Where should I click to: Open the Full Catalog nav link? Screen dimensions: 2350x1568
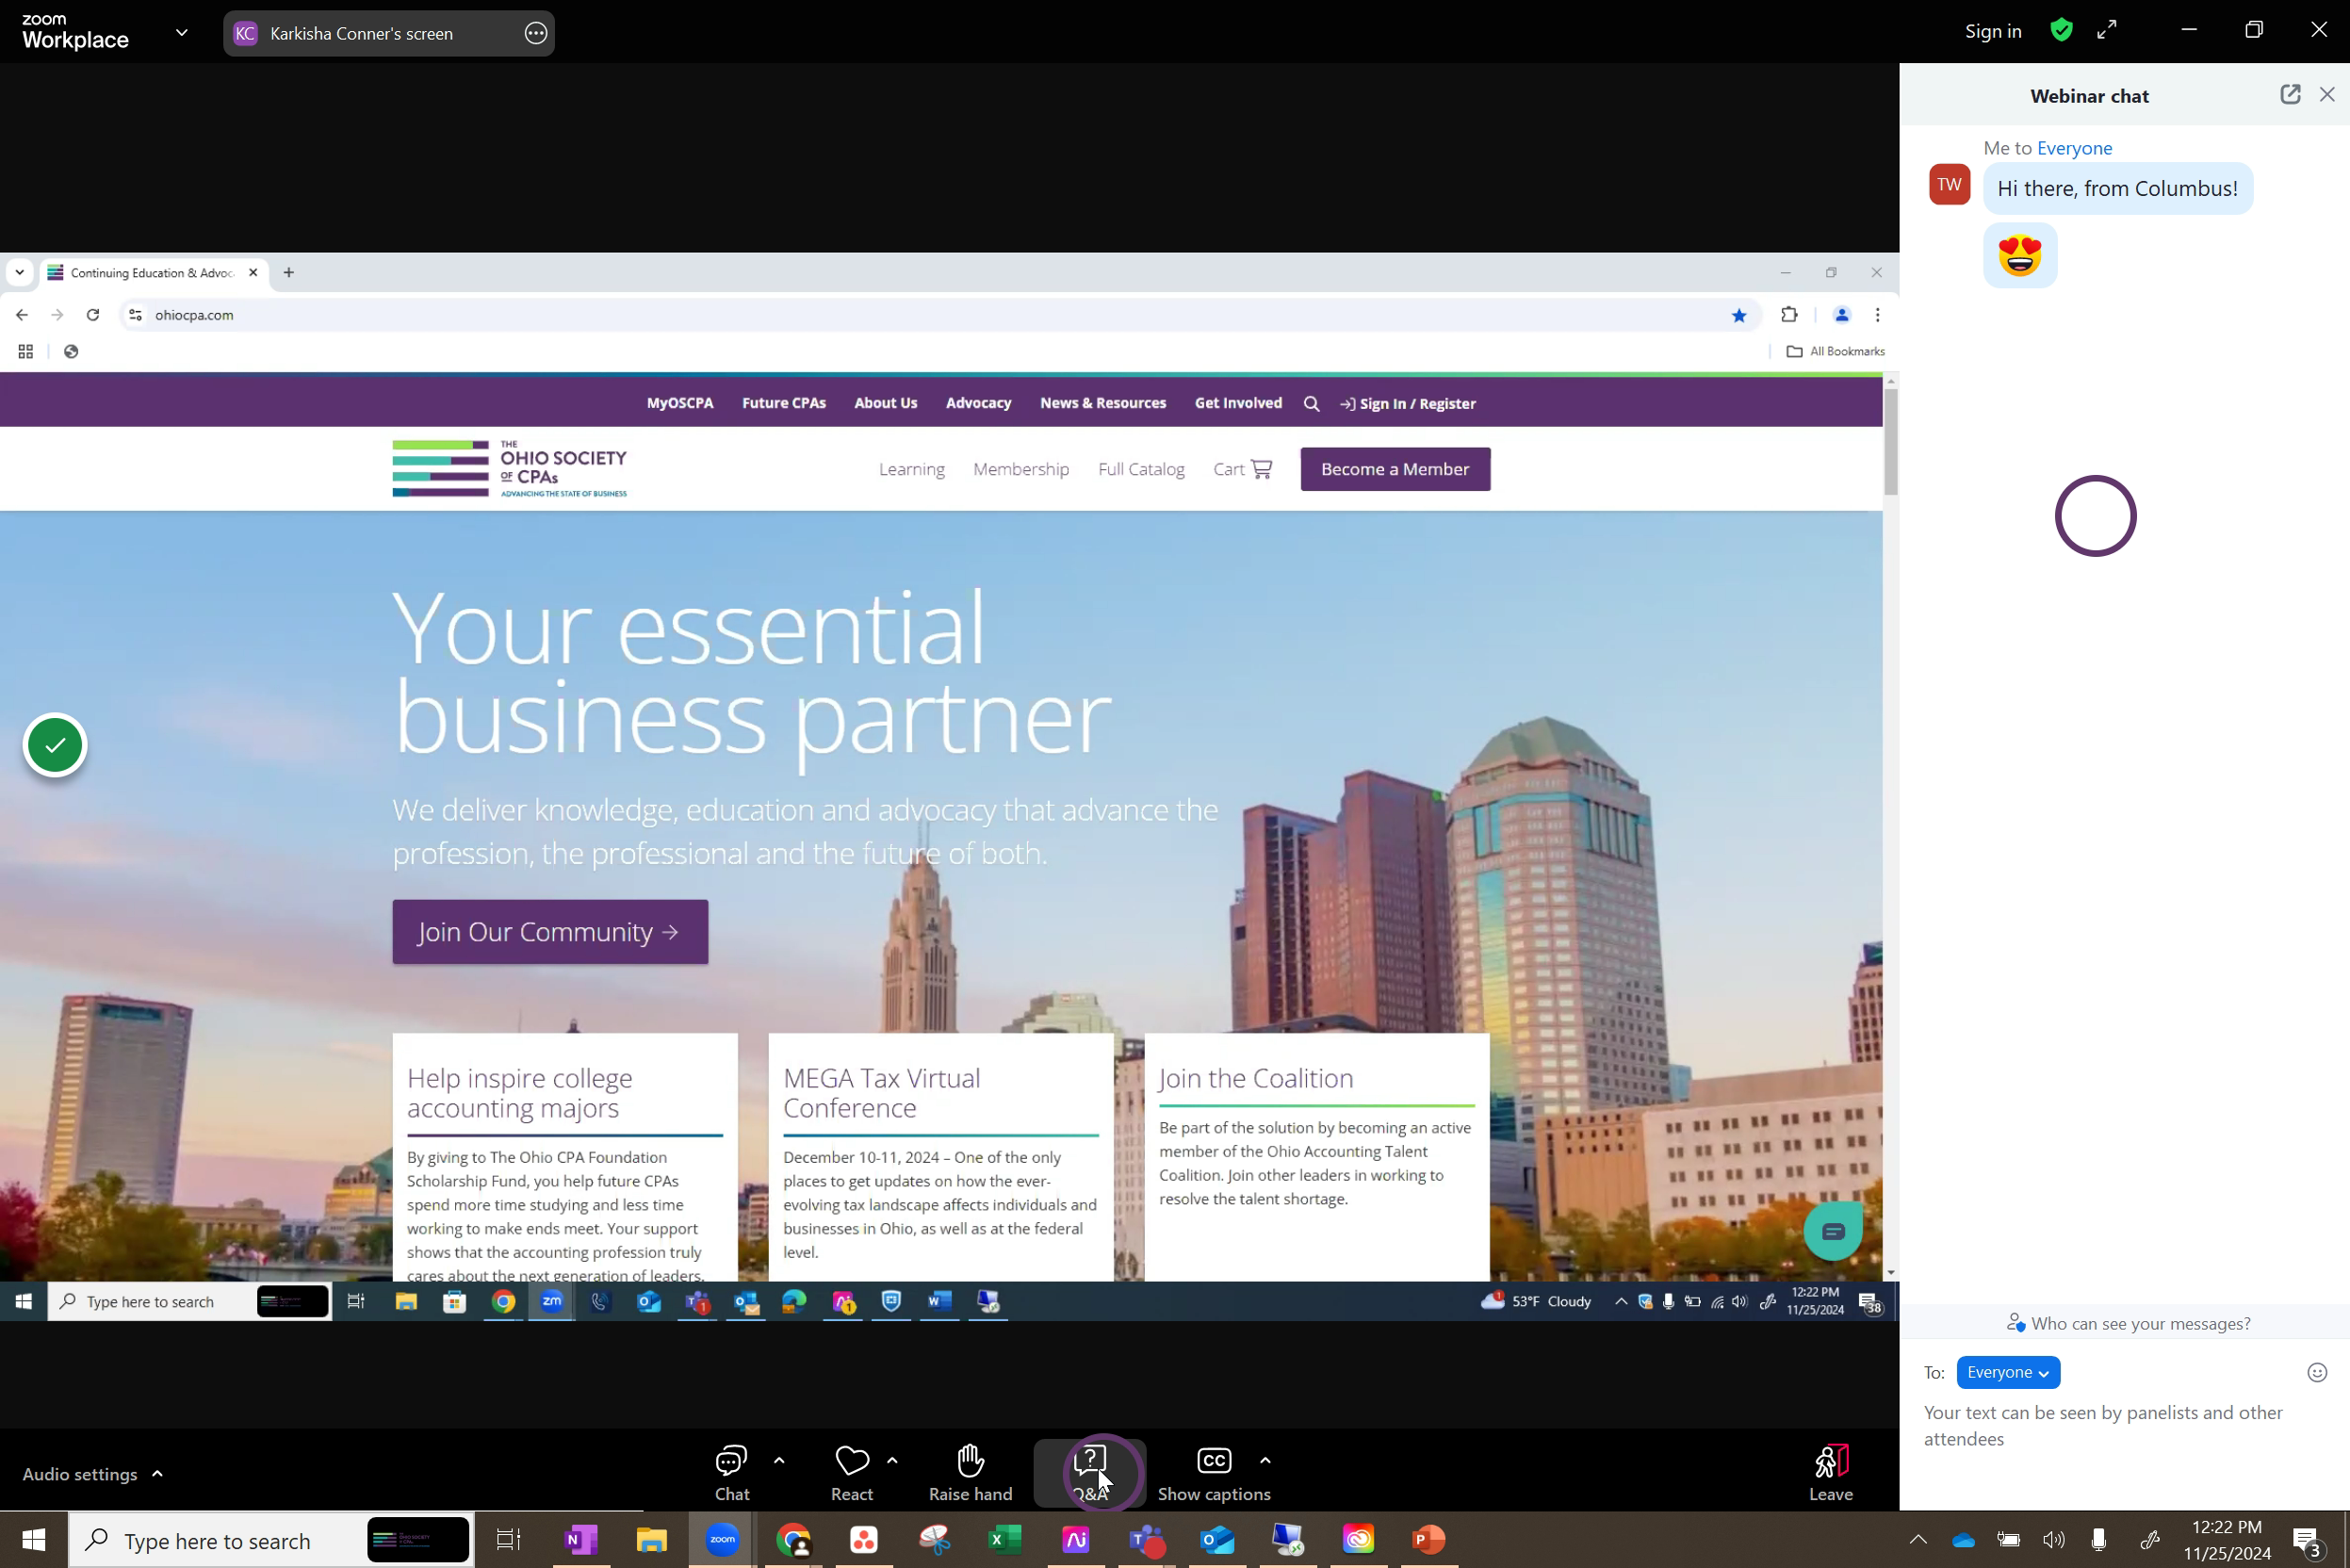[x=1141, y=469]
